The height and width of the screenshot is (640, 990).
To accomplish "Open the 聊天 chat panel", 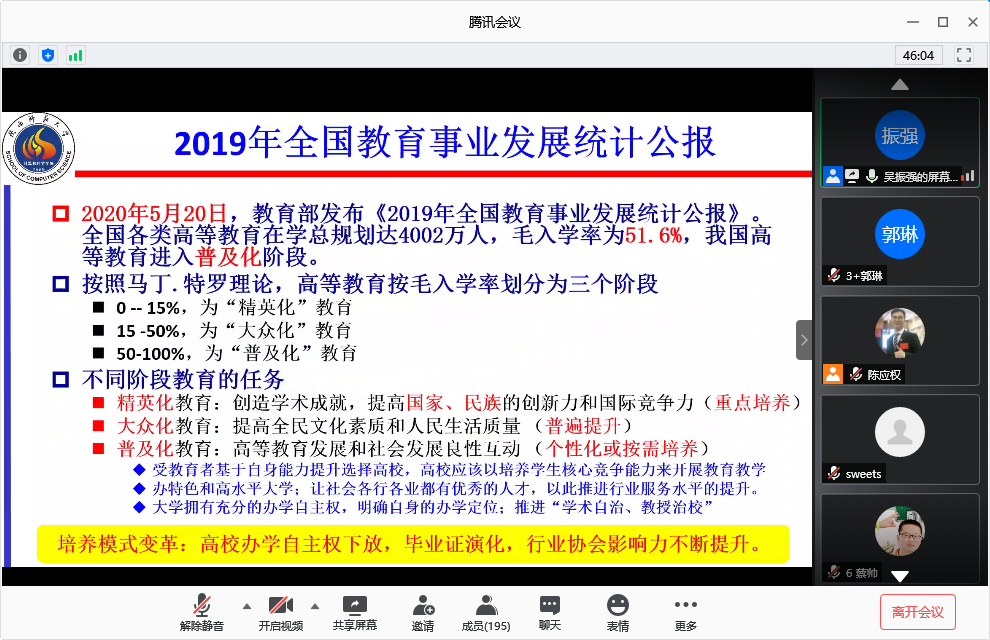I will click(549, 612).
